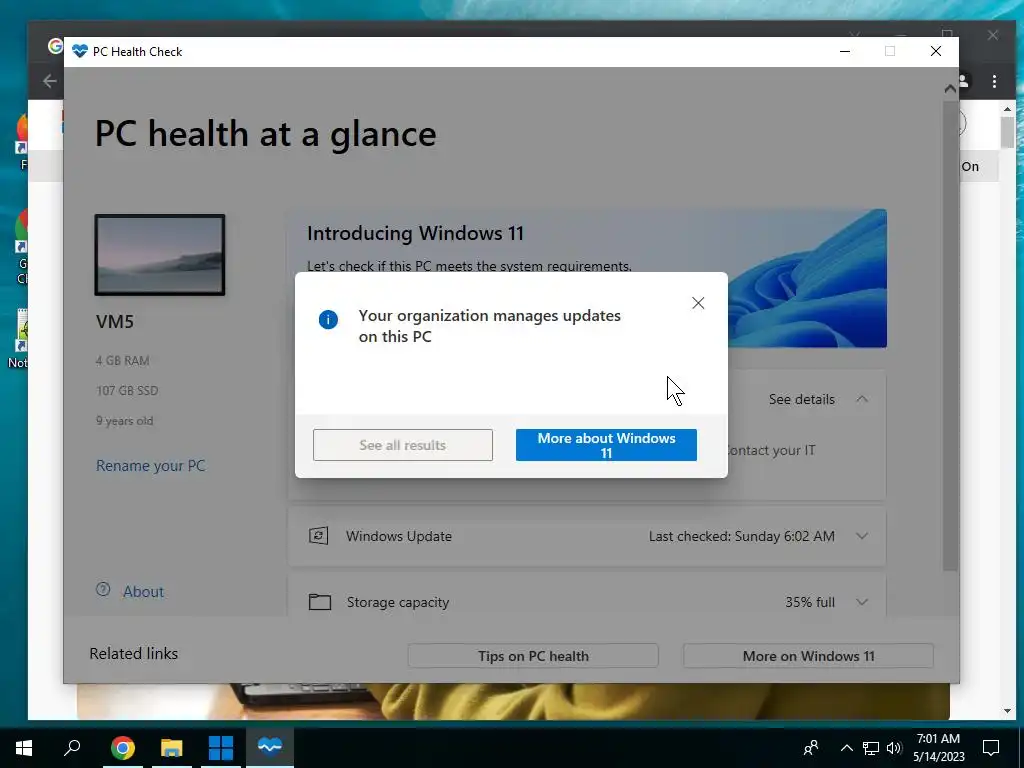Viewport: 1024px width, 768px height.
Task: Click the PC Health Check heart icon in title bar
Action: (80, 51)
